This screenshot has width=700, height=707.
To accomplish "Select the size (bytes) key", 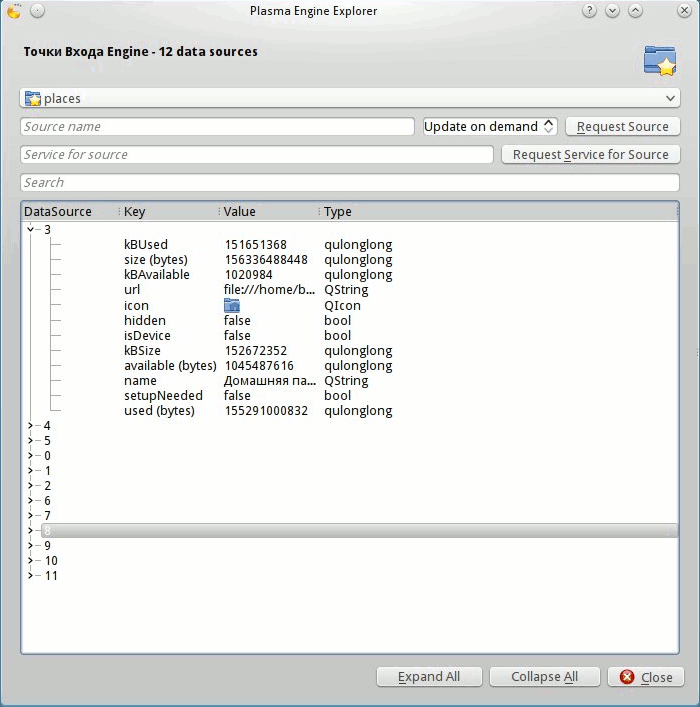I will coord(156,260).
